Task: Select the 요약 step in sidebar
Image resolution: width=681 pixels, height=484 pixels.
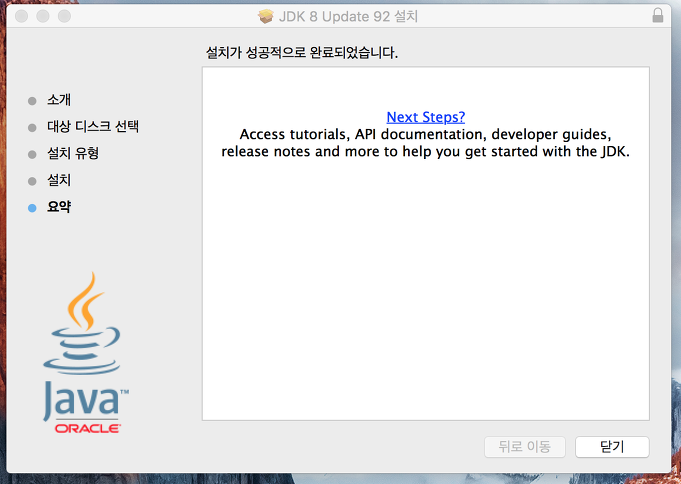Action: coord(59,207)
